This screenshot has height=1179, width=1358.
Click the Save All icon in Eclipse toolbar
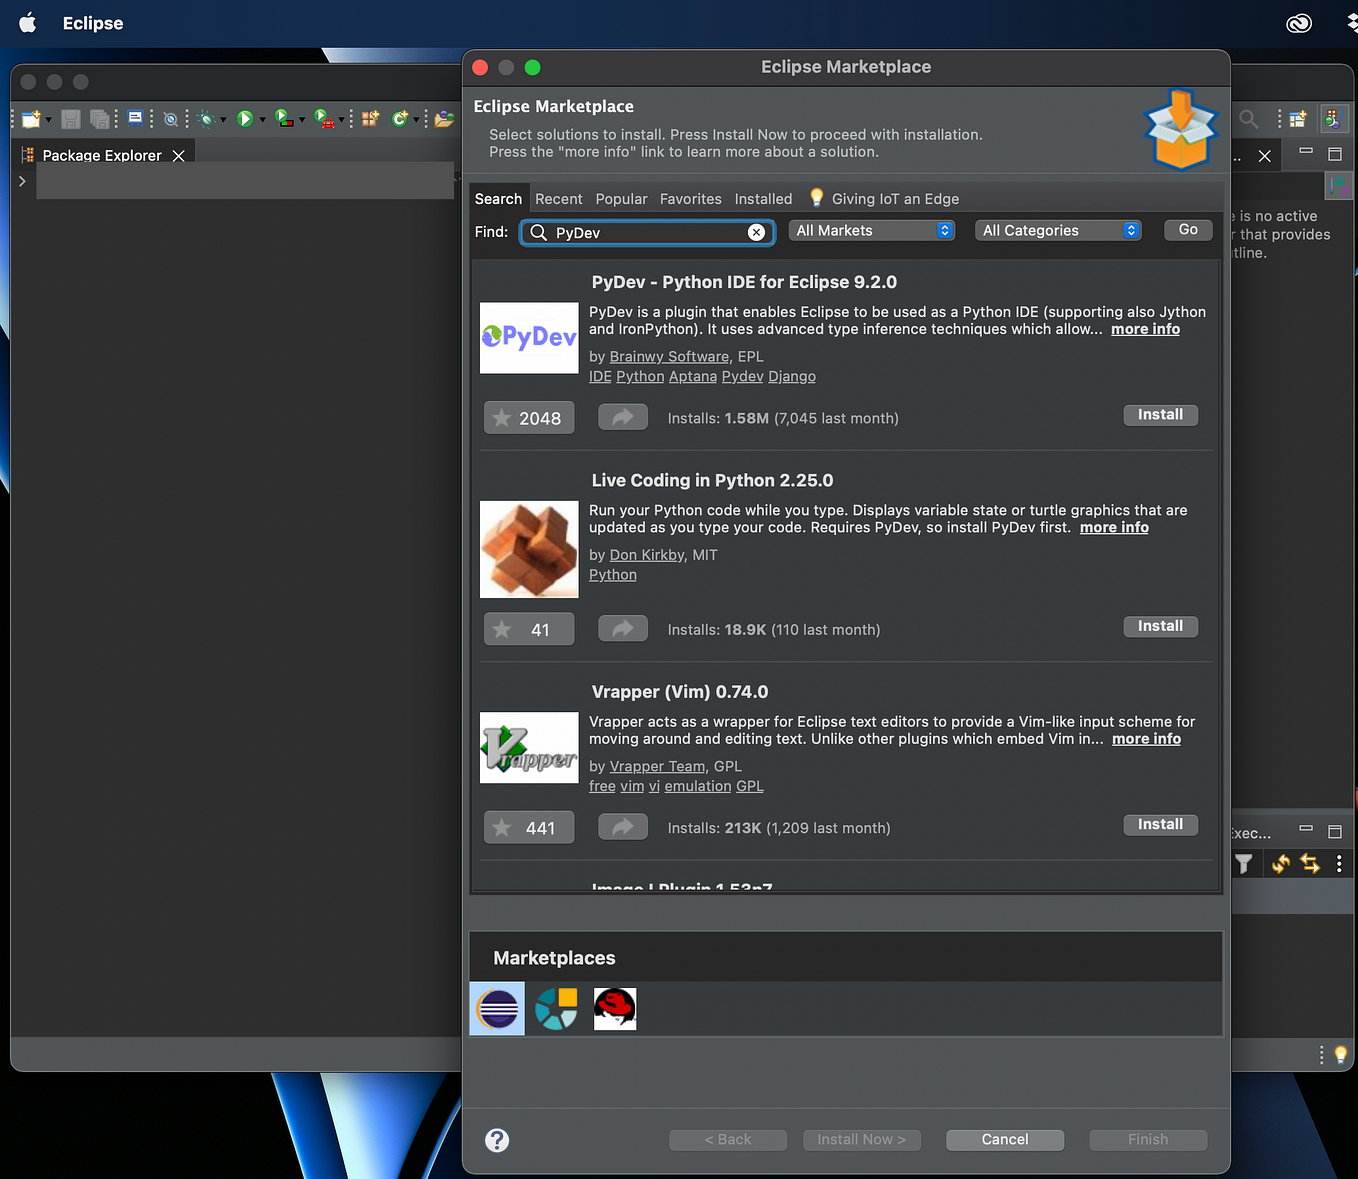tap(100, 119)
